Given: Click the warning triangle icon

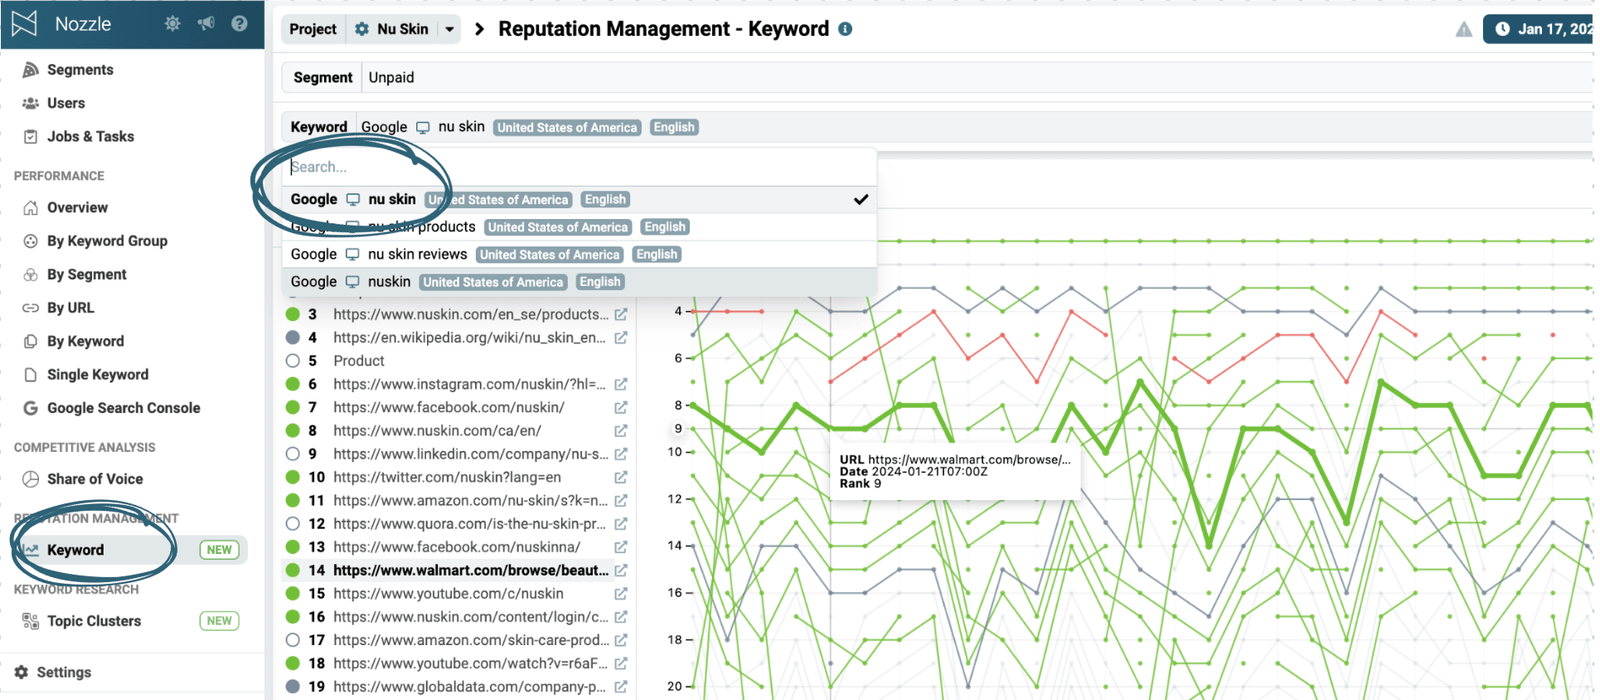Looking at the screenshot, I should click(x=1464, y=29).
